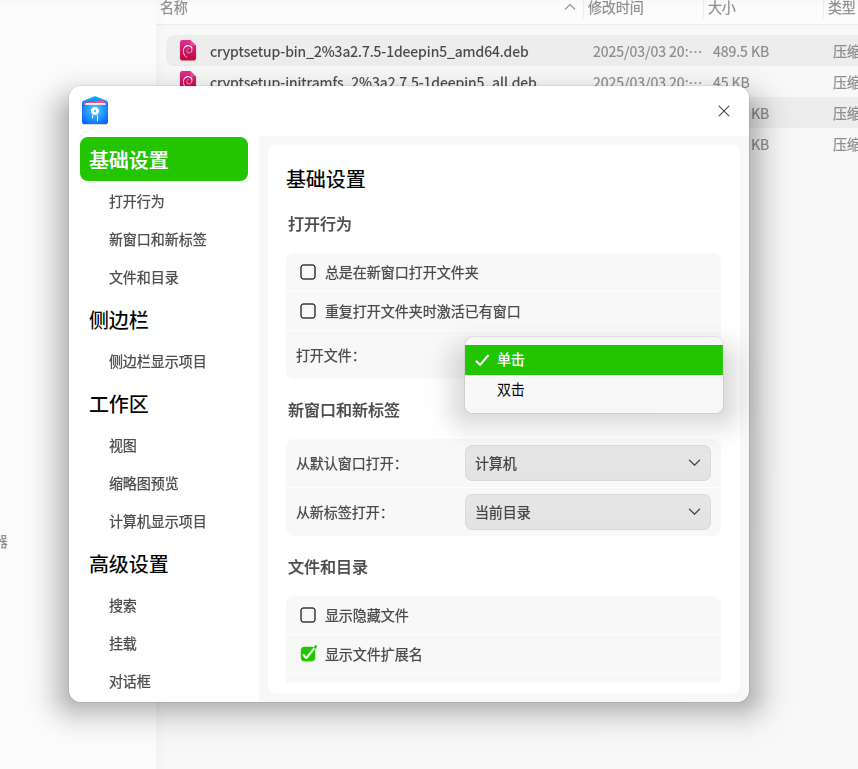858x769 pixels.
Task: Open 文件和目录 section from sidebar
Action: coord(144,278)
